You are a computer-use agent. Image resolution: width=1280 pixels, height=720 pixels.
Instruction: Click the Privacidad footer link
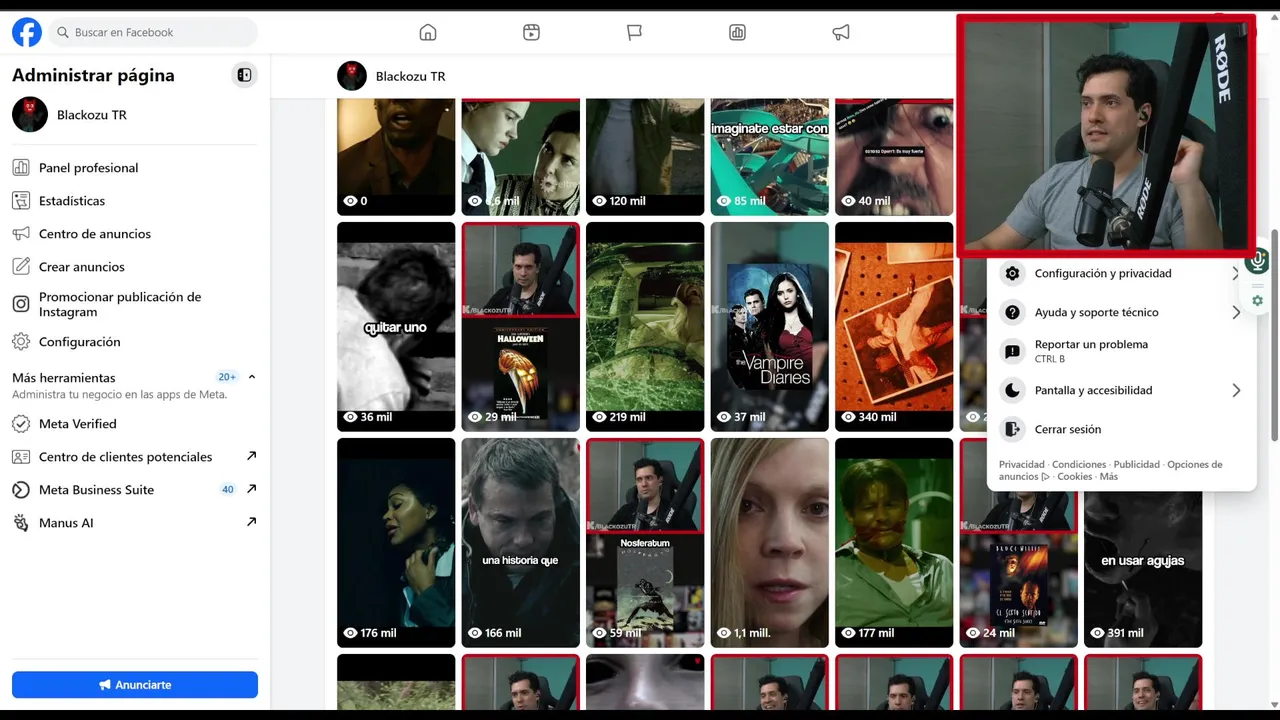pyautogui.click(x=1021, y=465)
